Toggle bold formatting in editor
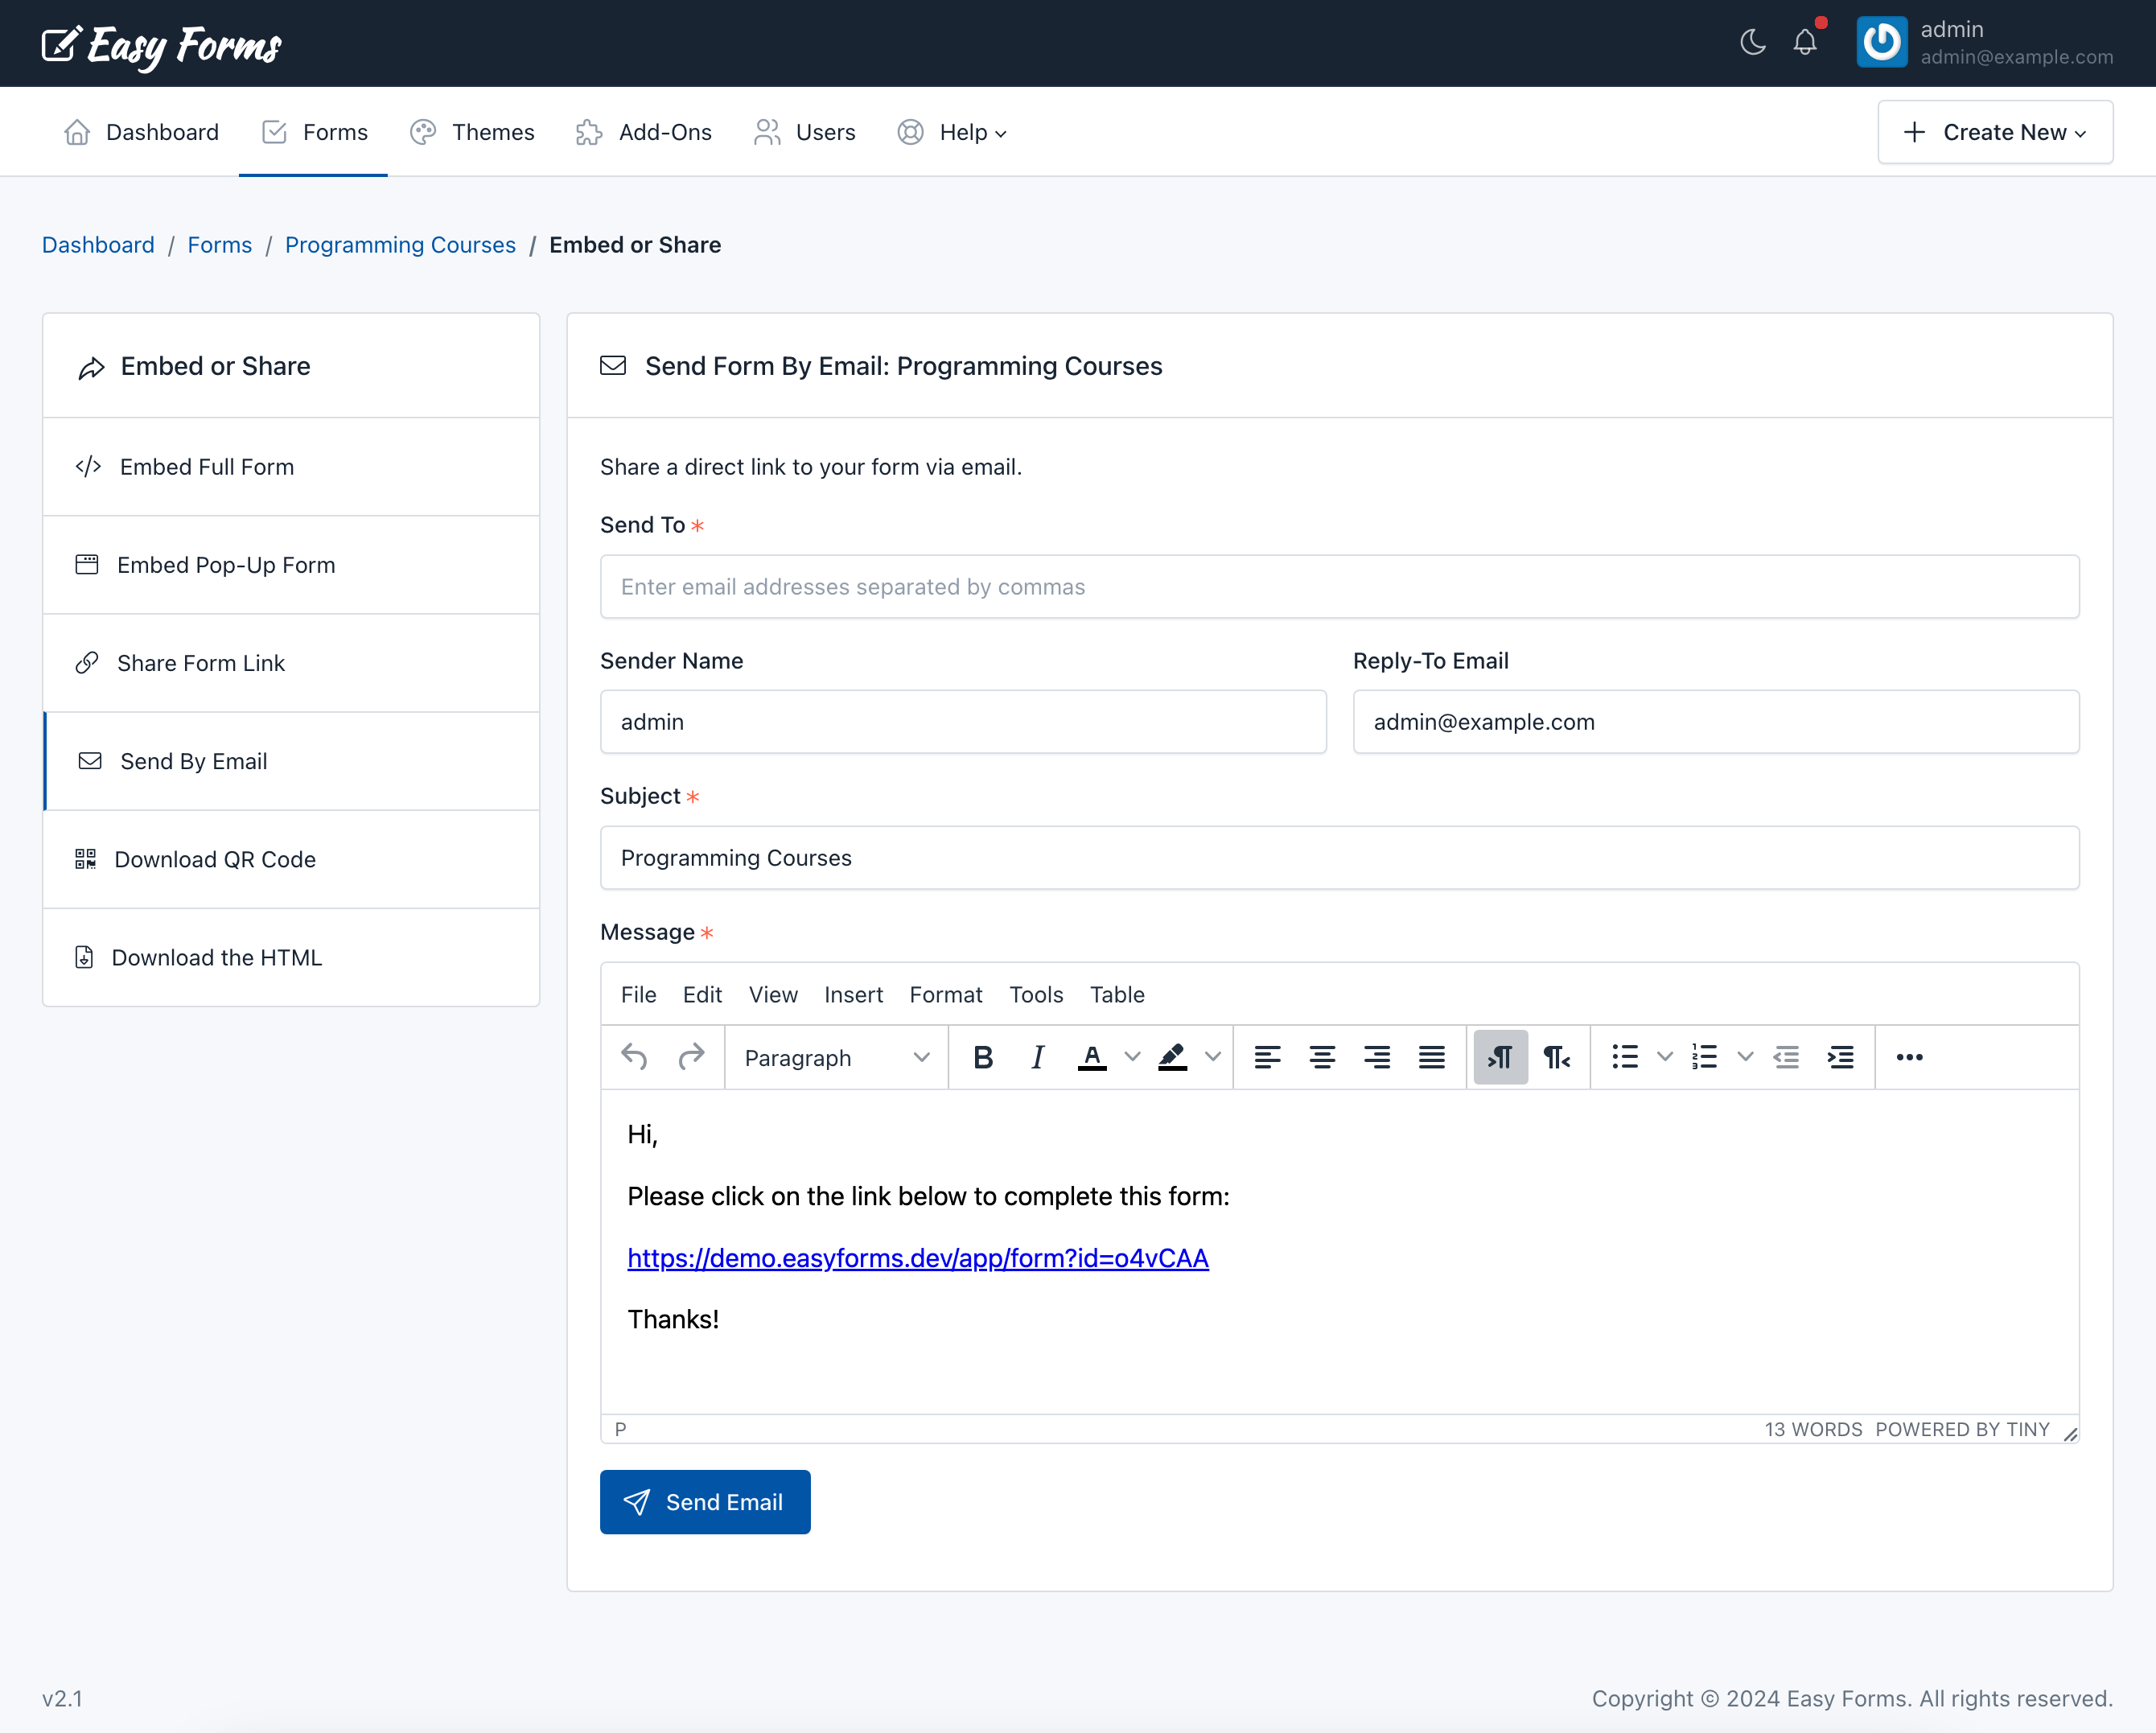 tap(983, 1057)
